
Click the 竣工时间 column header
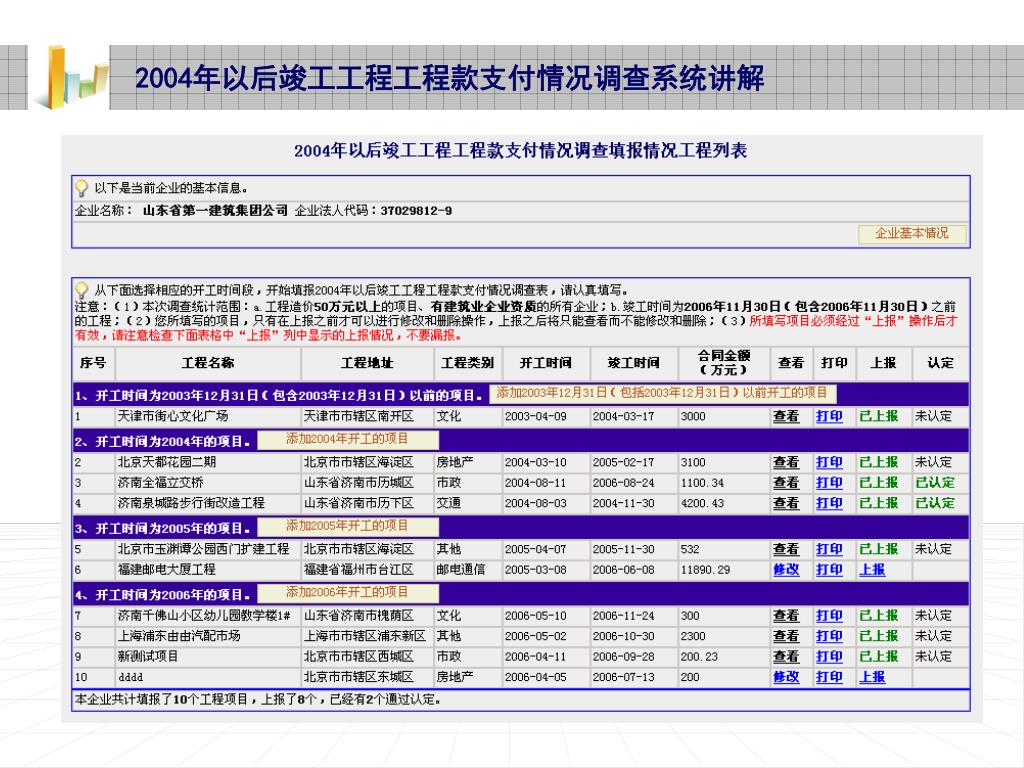(x=633, y=362)
